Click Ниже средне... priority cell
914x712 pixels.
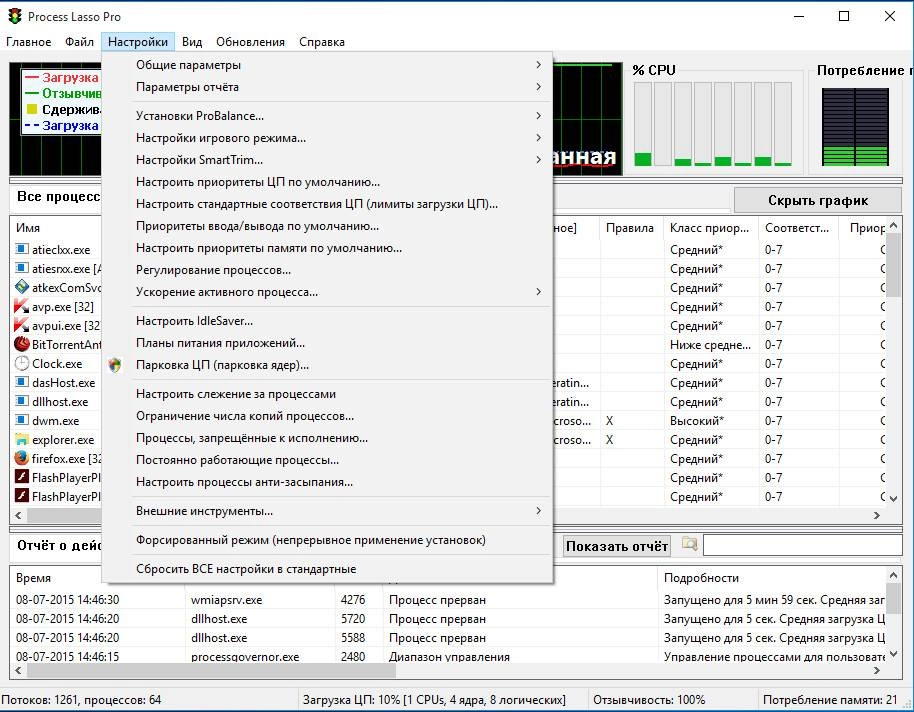click(x=710, y=345)
